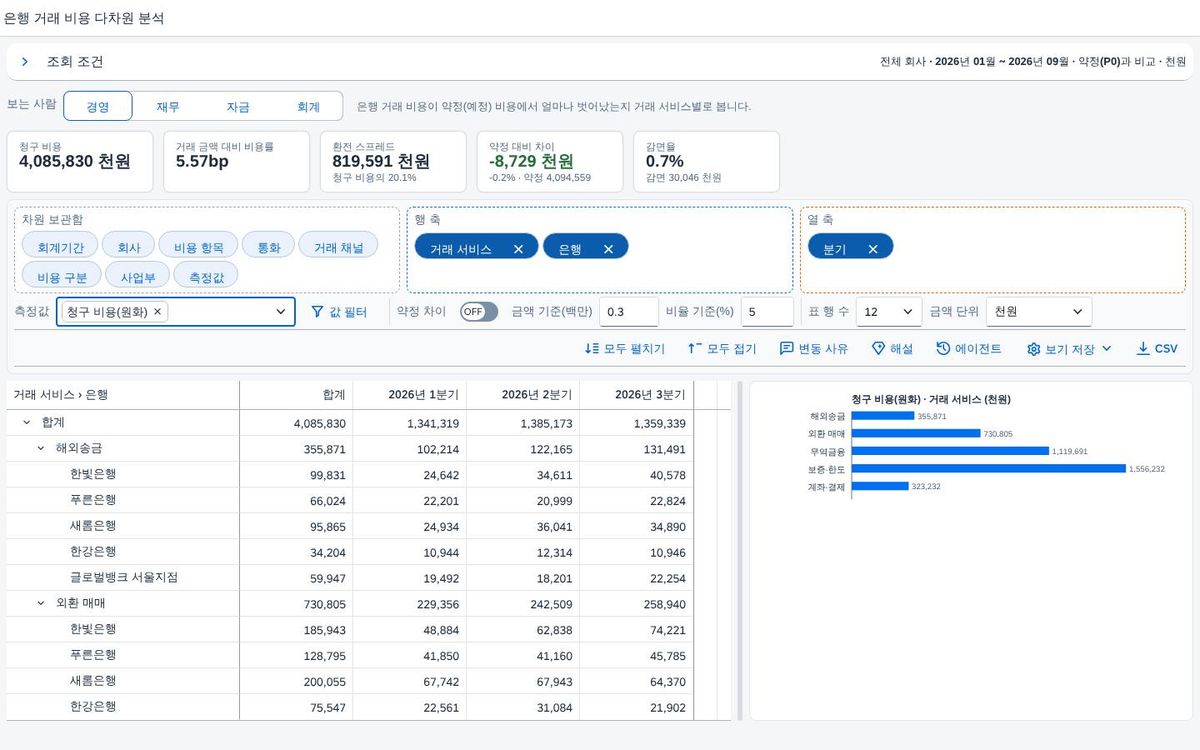
Task: Switch to the 재무 tab
Action: tap(168, 107)
